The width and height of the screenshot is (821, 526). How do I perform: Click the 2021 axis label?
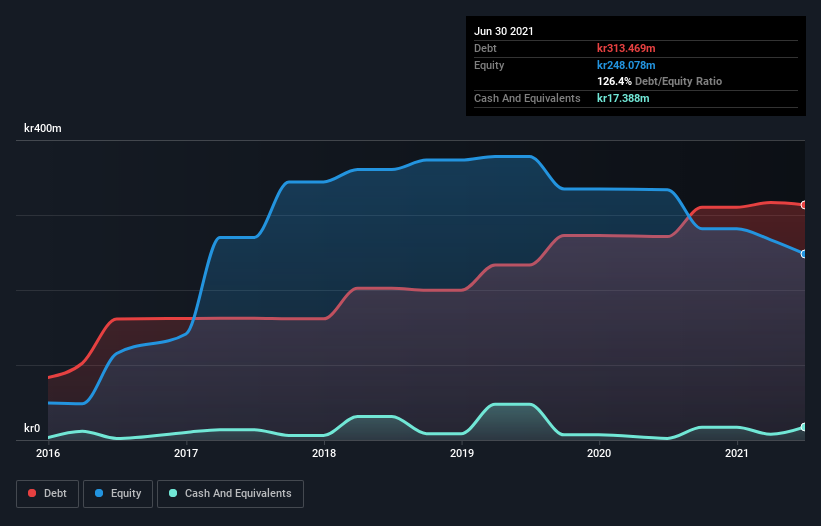737,453
